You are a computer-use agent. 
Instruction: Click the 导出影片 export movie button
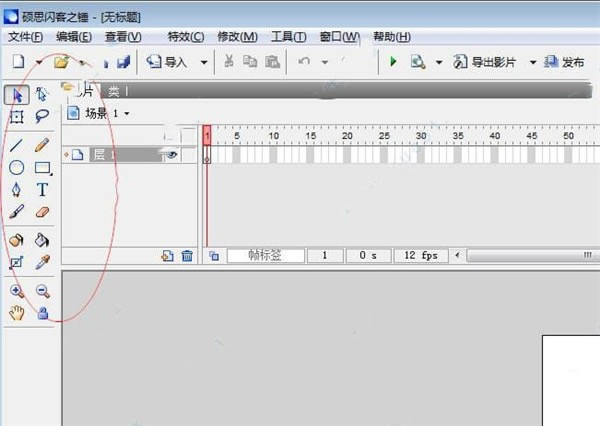click(x=489, y=62)
